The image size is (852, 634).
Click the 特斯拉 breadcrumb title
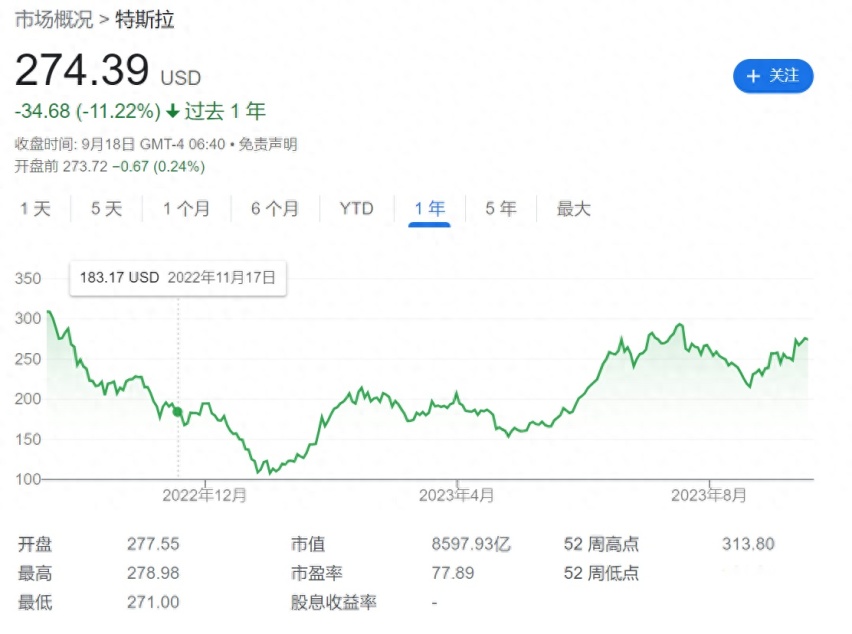coord(145,20)
